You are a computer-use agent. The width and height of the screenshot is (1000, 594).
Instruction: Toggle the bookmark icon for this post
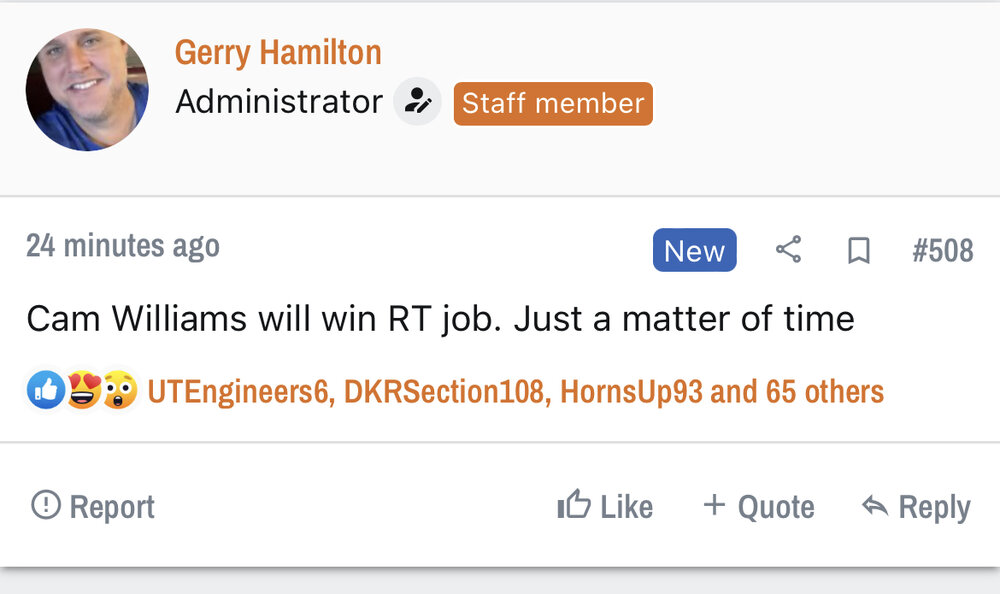coord(858,250)
